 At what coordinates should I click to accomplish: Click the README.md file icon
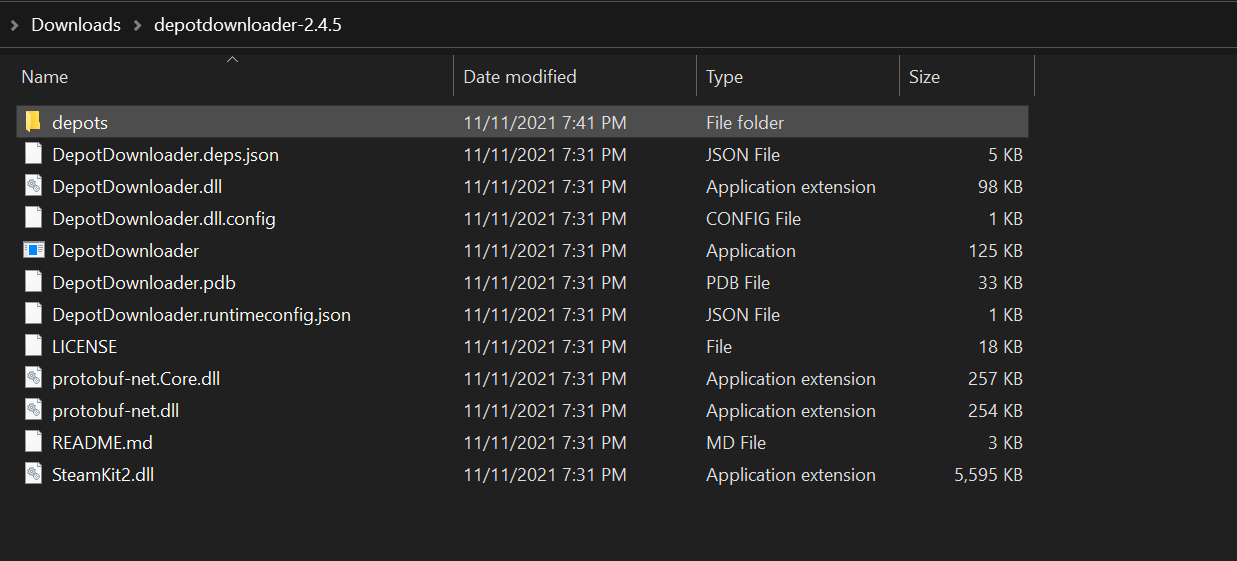pyautogui.click(x=33, y=442)
